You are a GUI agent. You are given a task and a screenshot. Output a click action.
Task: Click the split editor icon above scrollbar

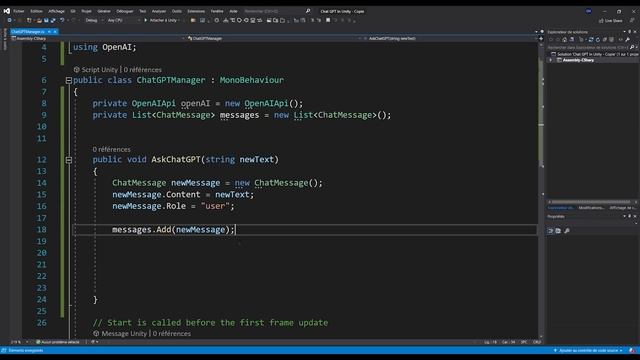point(541,38)
